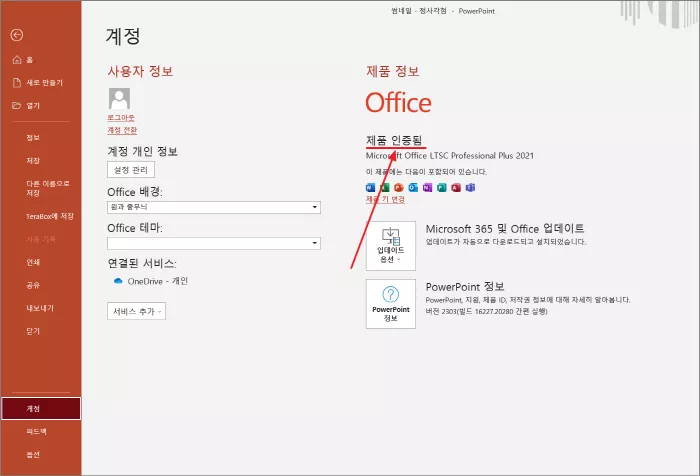This screenshot has width=700, height=476.
Task: Open the 홈 (Home) page with house icon
Action: point(23,60)
